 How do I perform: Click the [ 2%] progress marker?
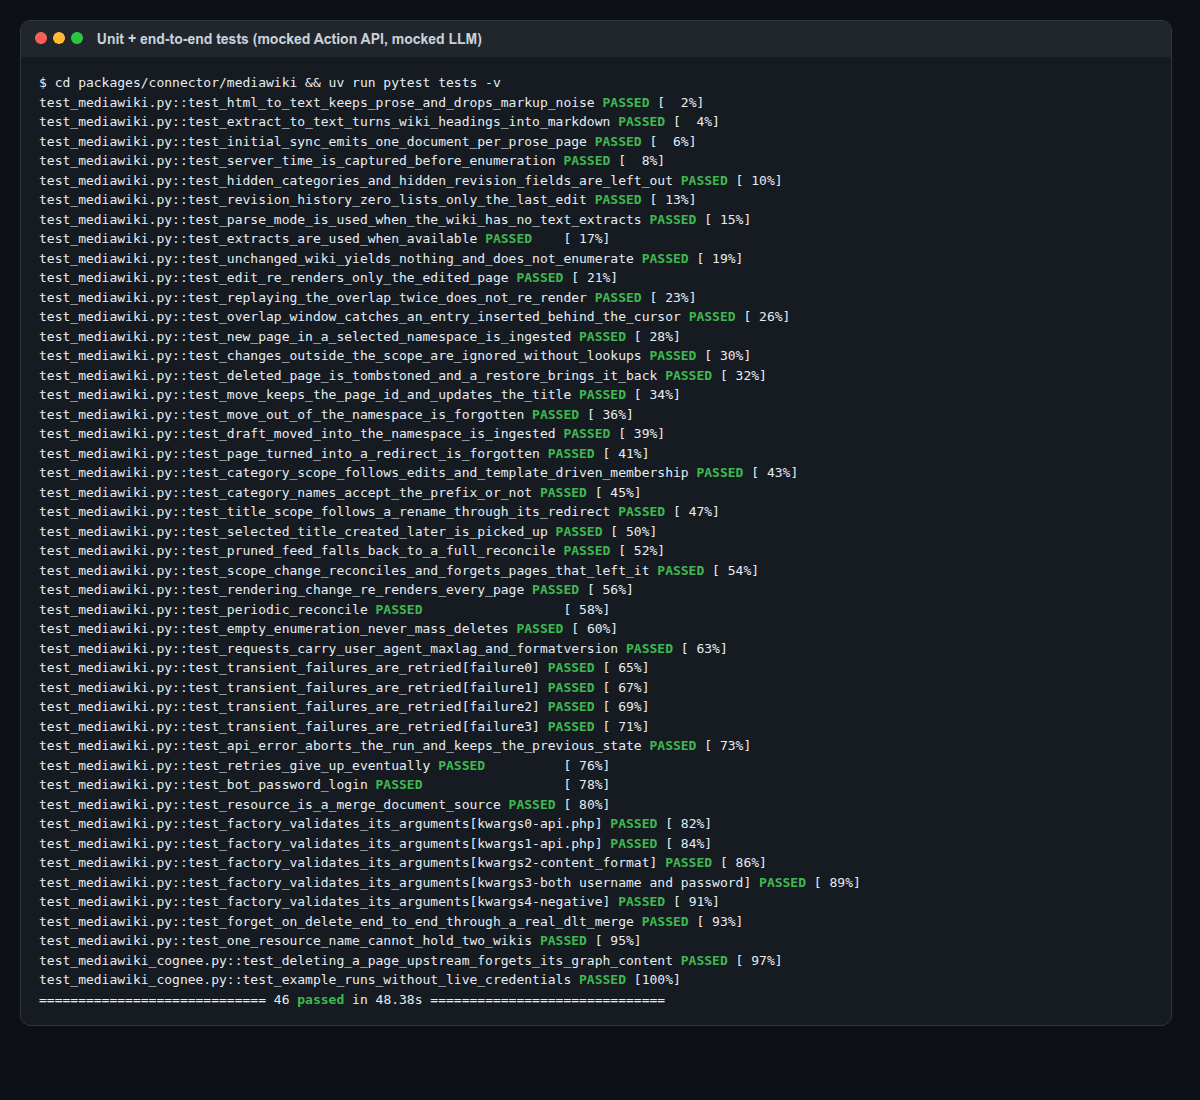[x=681, y=103]
